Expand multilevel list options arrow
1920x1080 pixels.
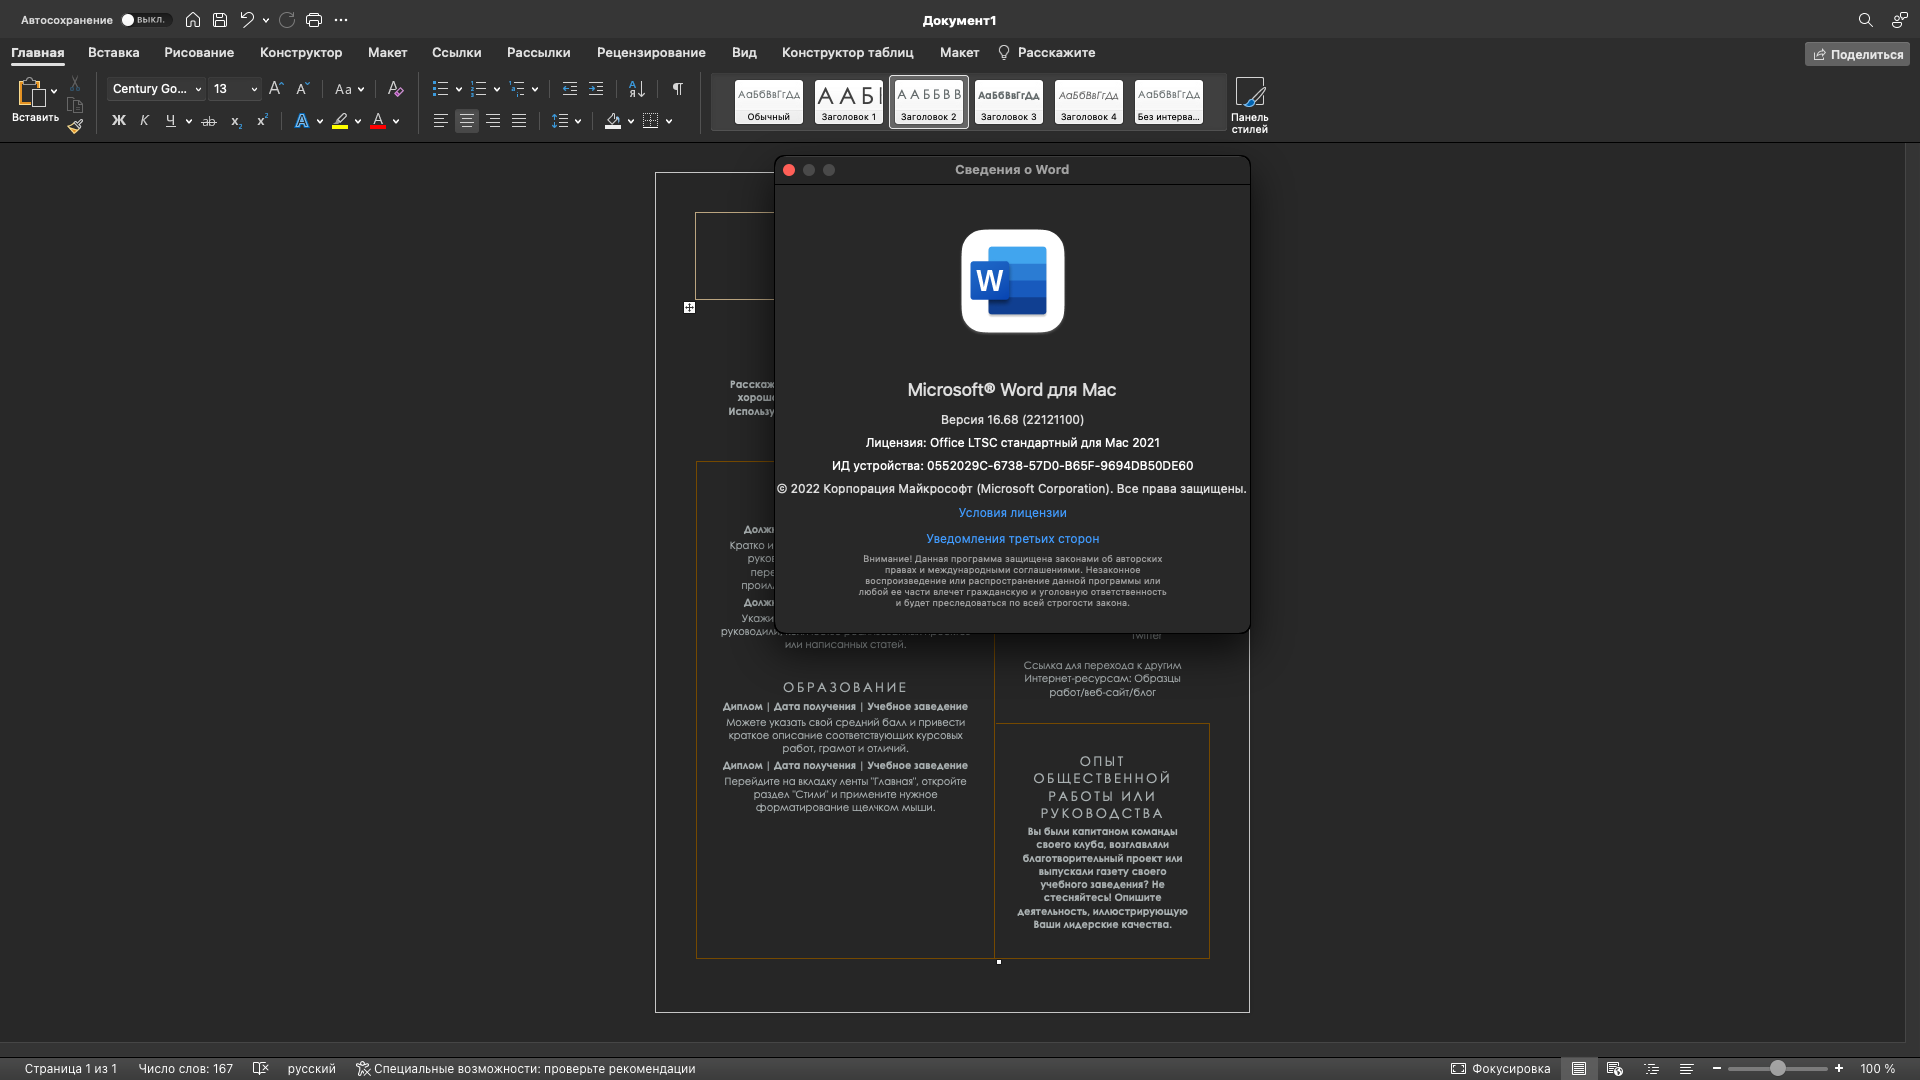535,90
